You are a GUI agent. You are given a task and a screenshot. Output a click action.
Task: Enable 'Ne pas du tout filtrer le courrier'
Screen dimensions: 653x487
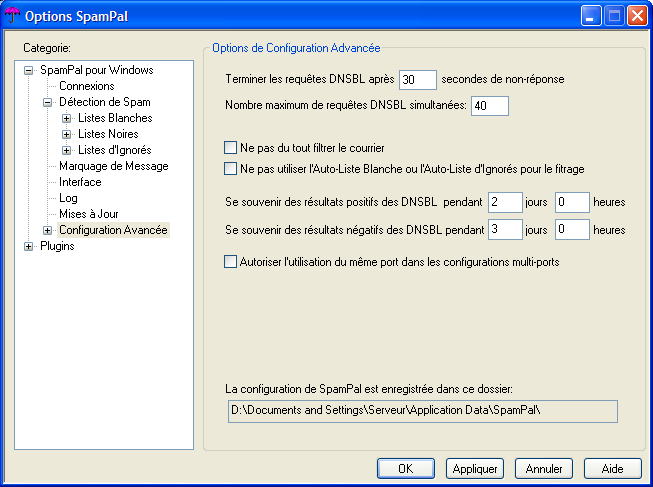tap(230, 148)
